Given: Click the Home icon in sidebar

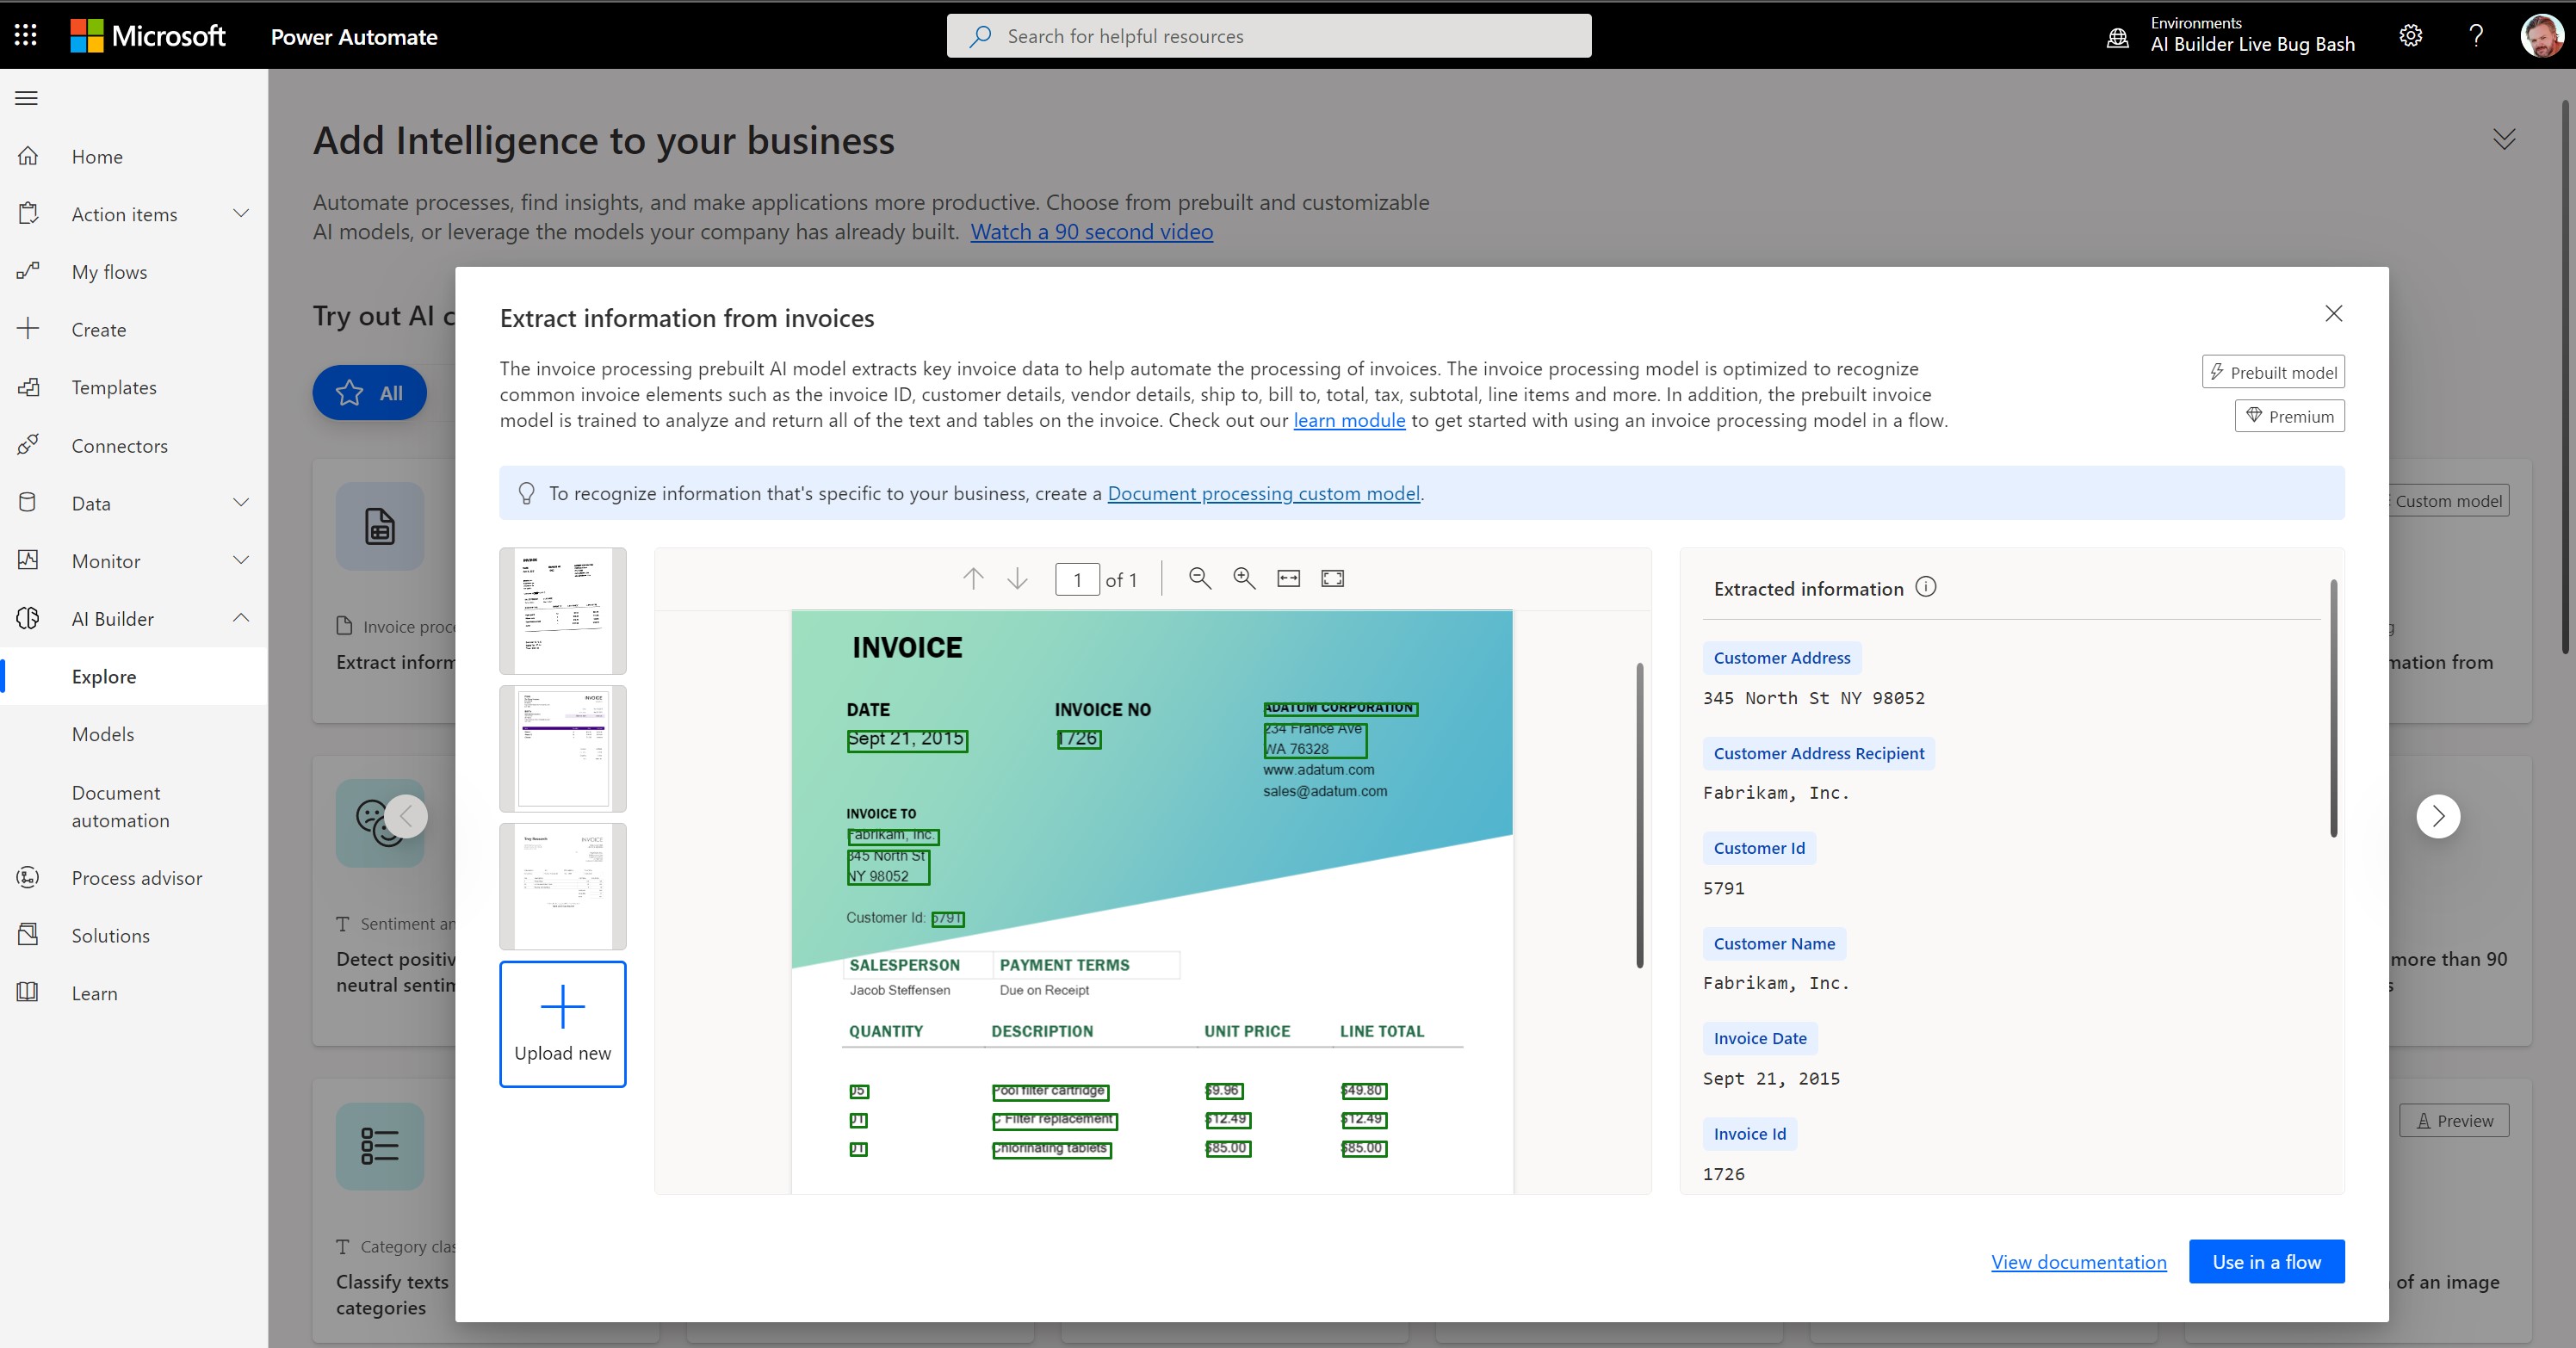Looking at the screenshot, I should click(28, 156).
